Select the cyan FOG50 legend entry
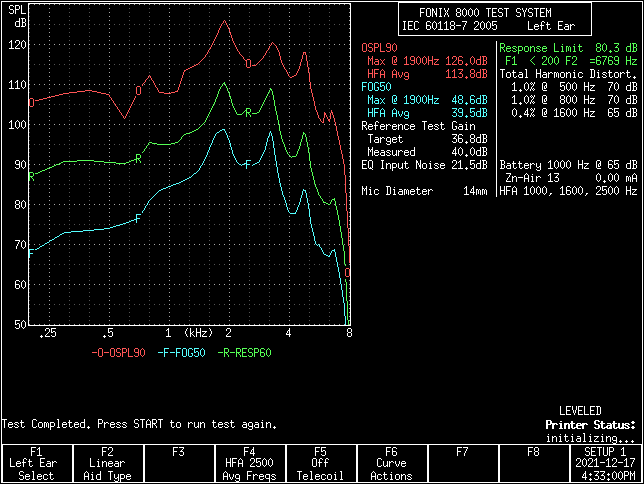This screenshot has width=644, height=484. pos(183,353)
